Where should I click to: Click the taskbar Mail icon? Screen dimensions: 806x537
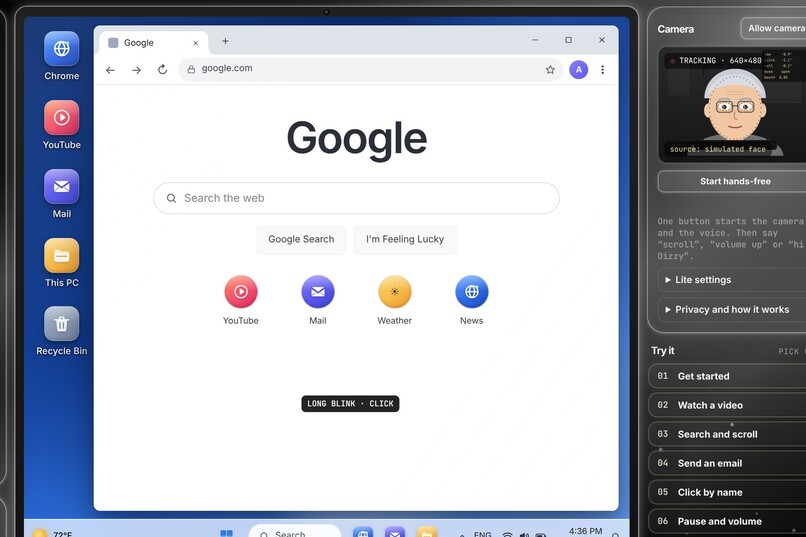pos(395,532)
